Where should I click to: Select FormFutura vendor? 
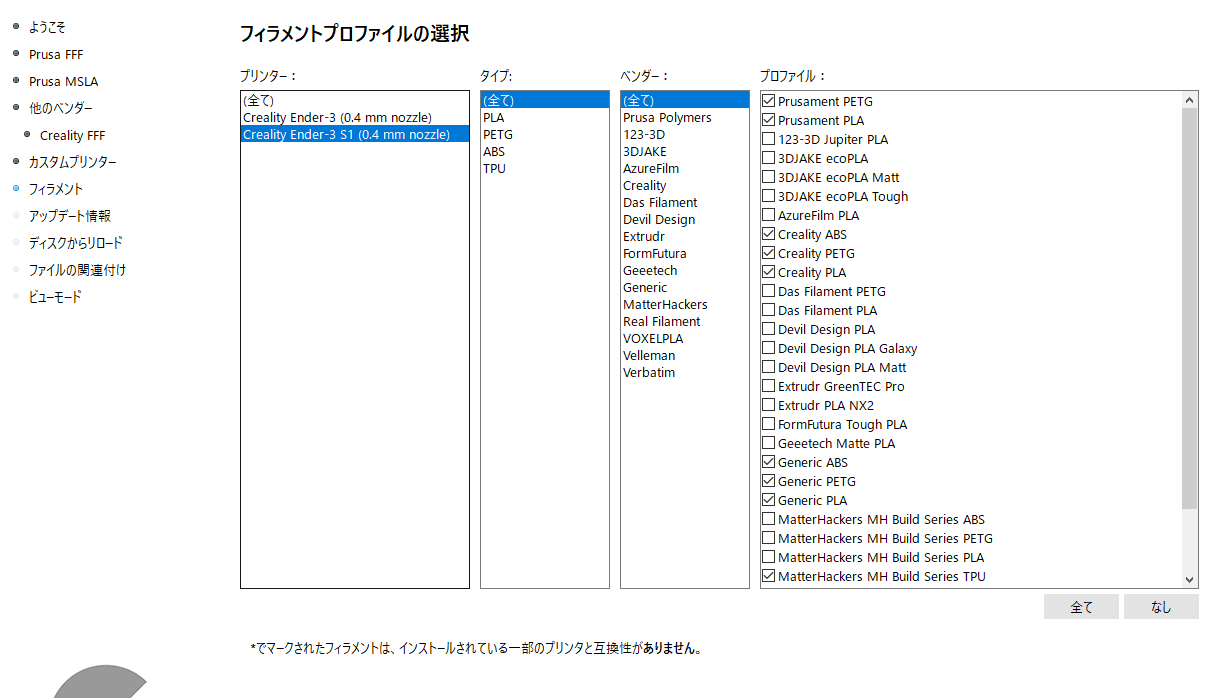coord(685,253)
